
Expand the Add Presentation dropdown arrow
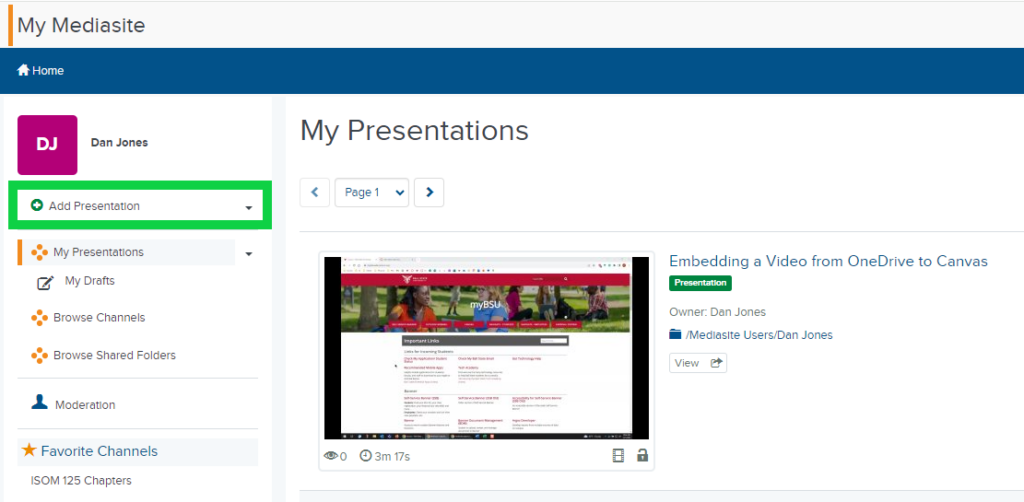(x=248, y=208)
